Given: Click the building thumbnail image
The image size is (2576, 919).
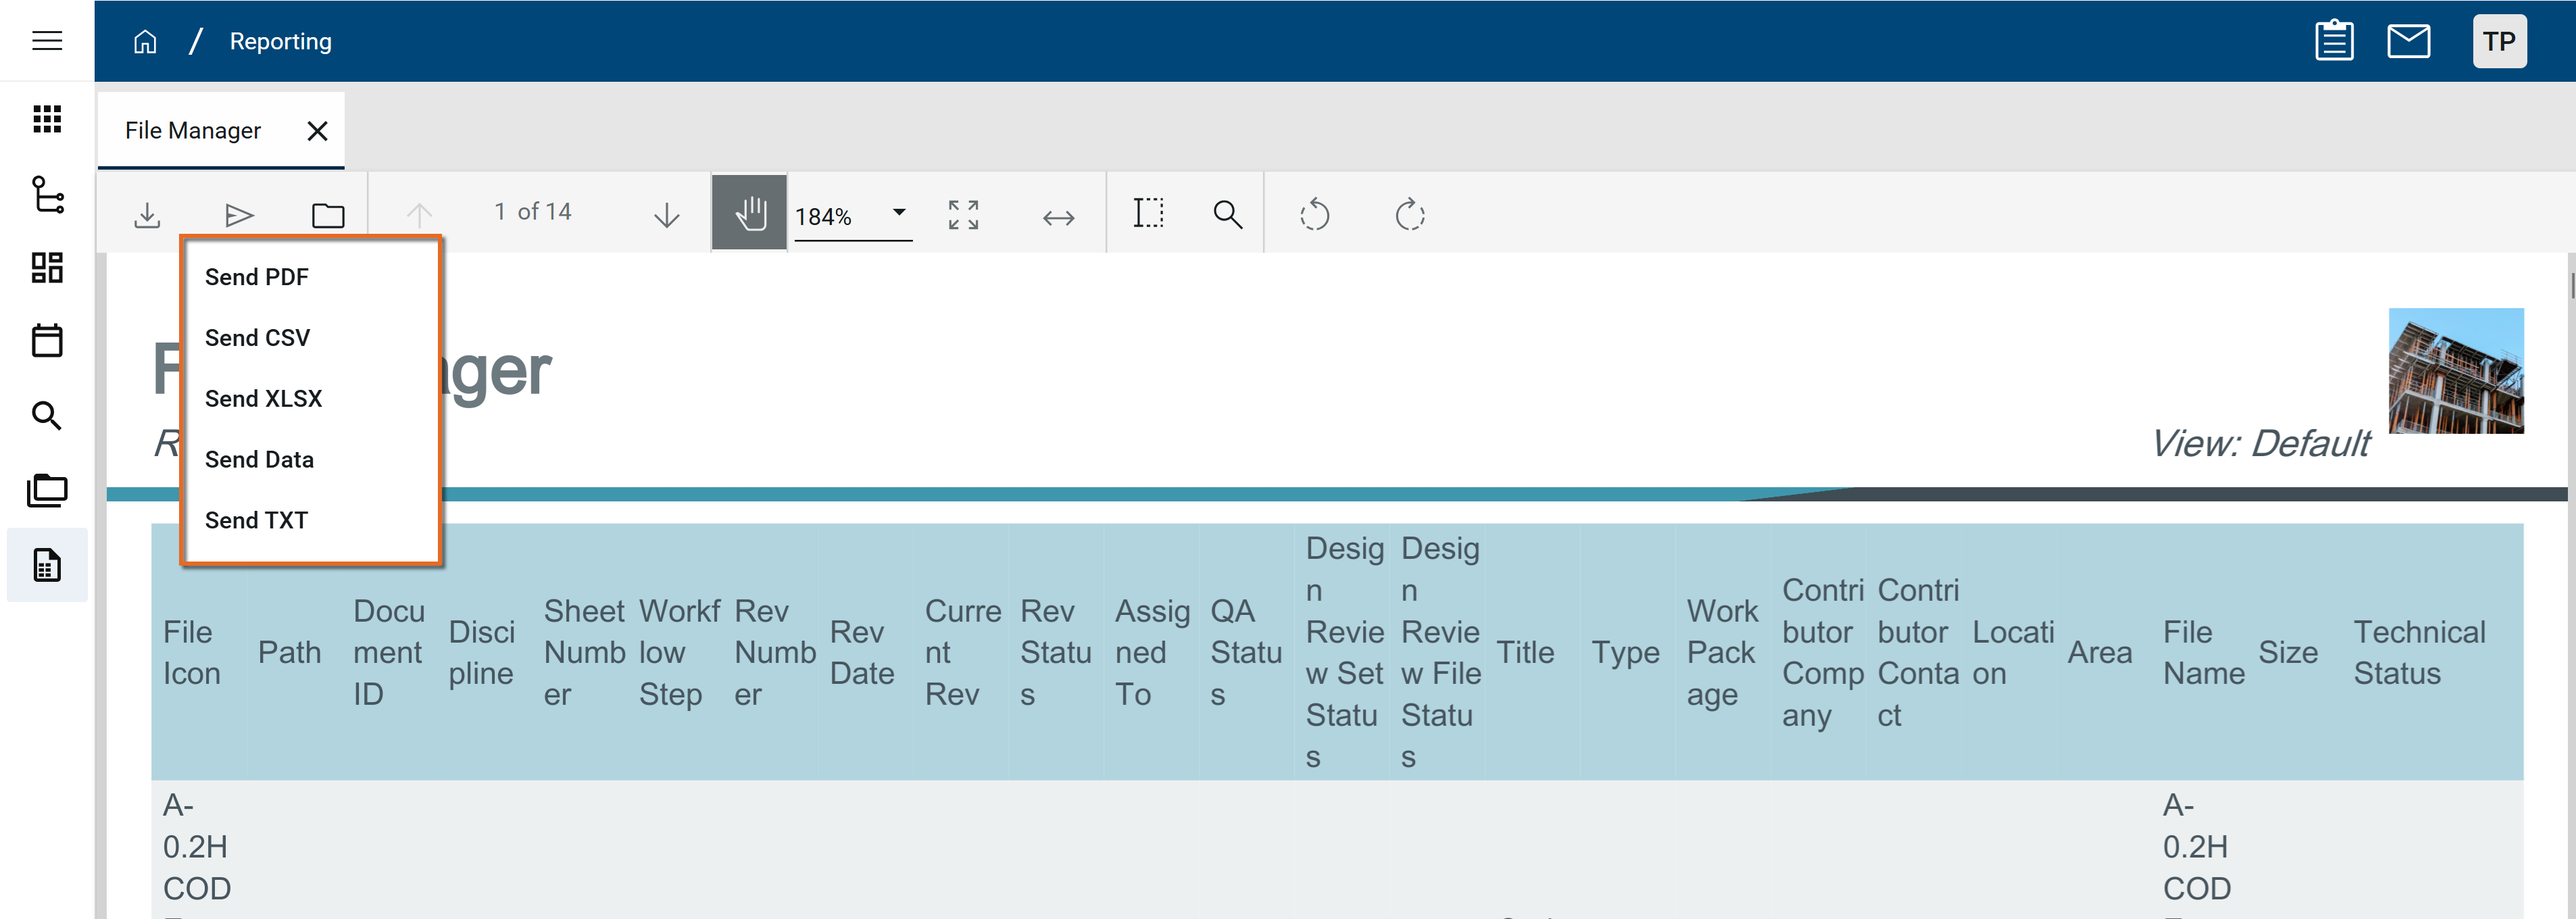Looking at the screenshot, I should click(2455, 371).
